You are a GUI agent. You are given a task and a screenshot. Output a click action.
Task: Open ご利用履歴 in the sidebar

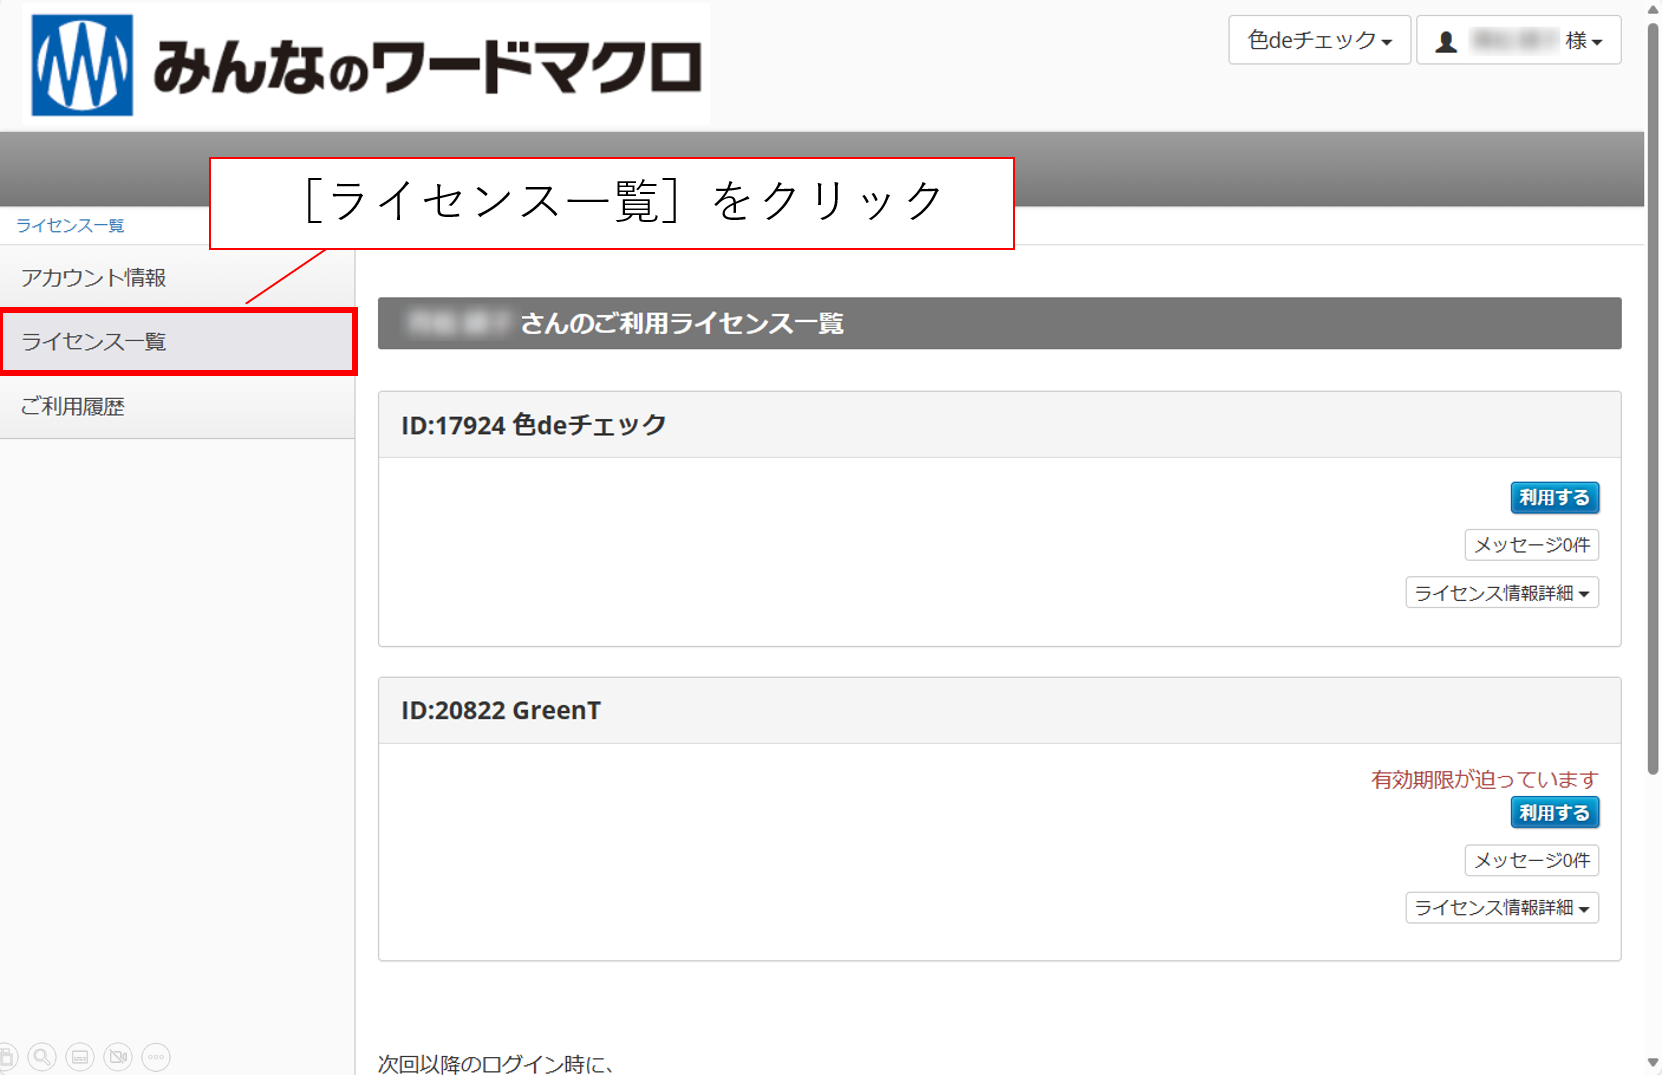(x=73, y=407)
